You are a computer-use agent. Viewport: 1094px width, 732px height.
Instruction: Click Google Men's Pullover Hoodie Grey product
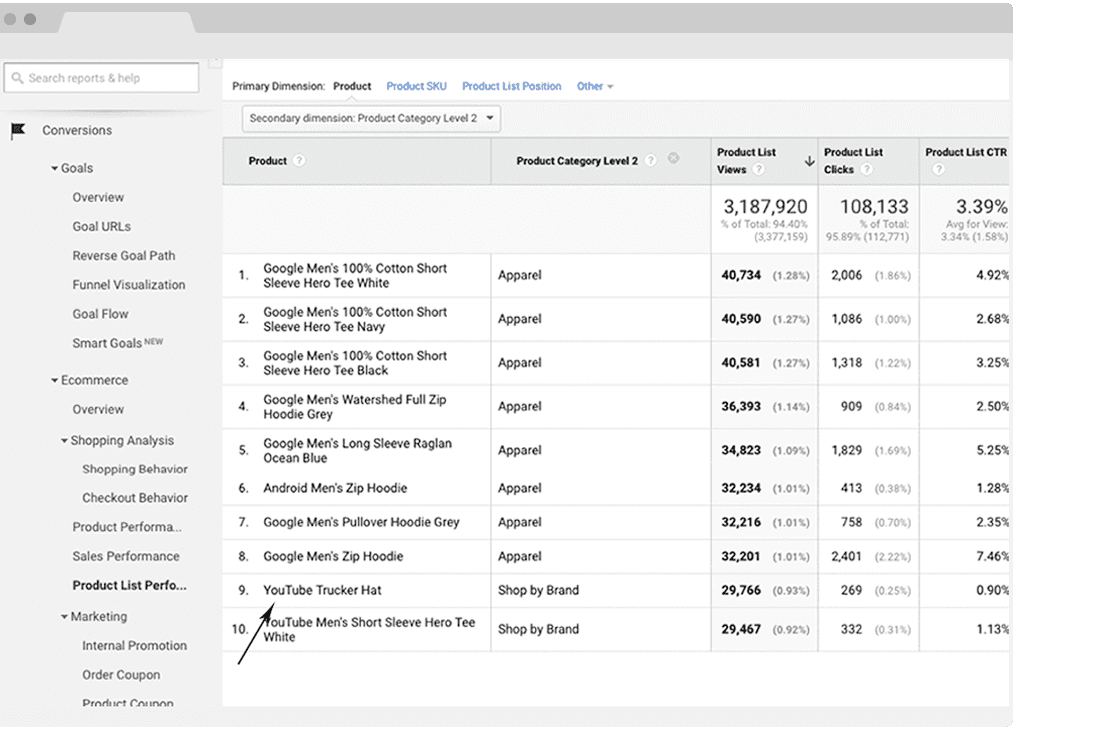coord(361,522)
